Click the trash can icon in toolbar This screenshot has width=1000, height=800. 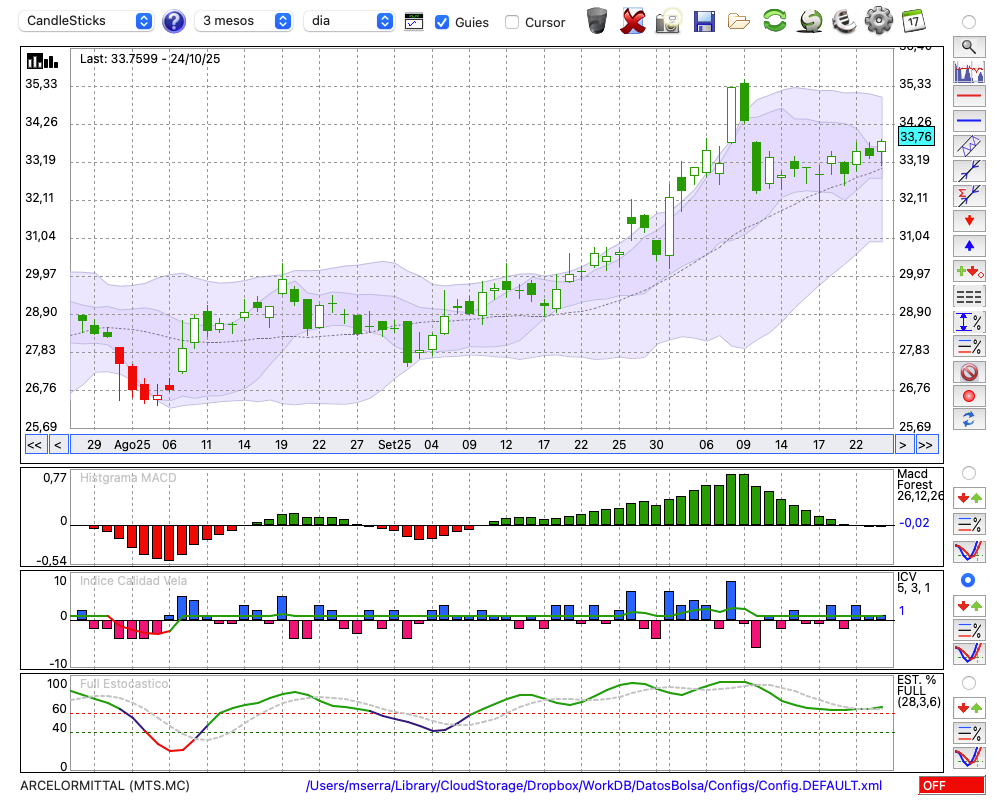click(597, 21)
